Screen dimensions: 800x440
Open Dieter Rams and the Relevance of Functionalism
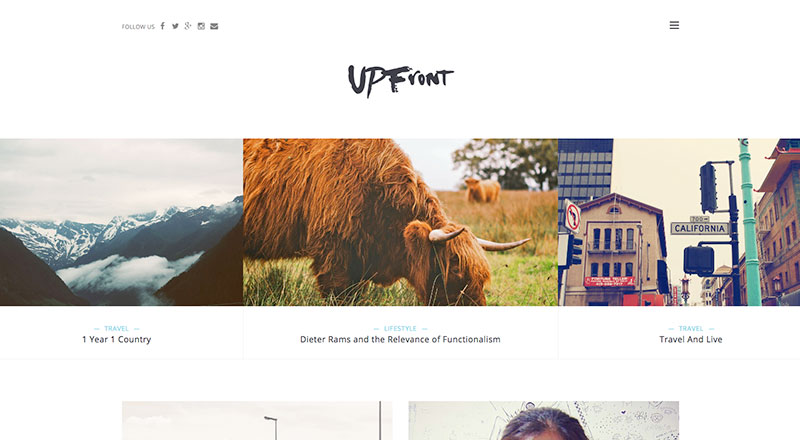400,339
